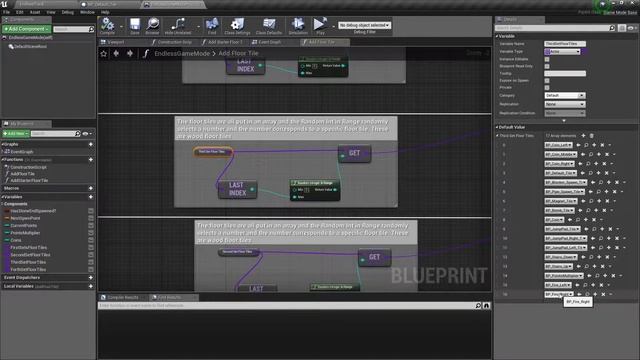
Task: Click the Simulation toolbar icon
Action: coord(298,26)
